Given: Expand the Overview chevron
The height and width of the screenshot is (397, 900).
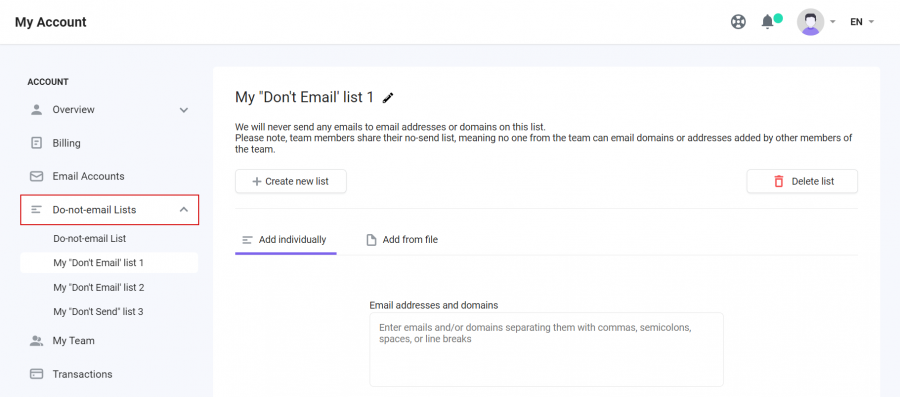Looking at the screenshot, I should pyautogui.click(x=184, y=110).
